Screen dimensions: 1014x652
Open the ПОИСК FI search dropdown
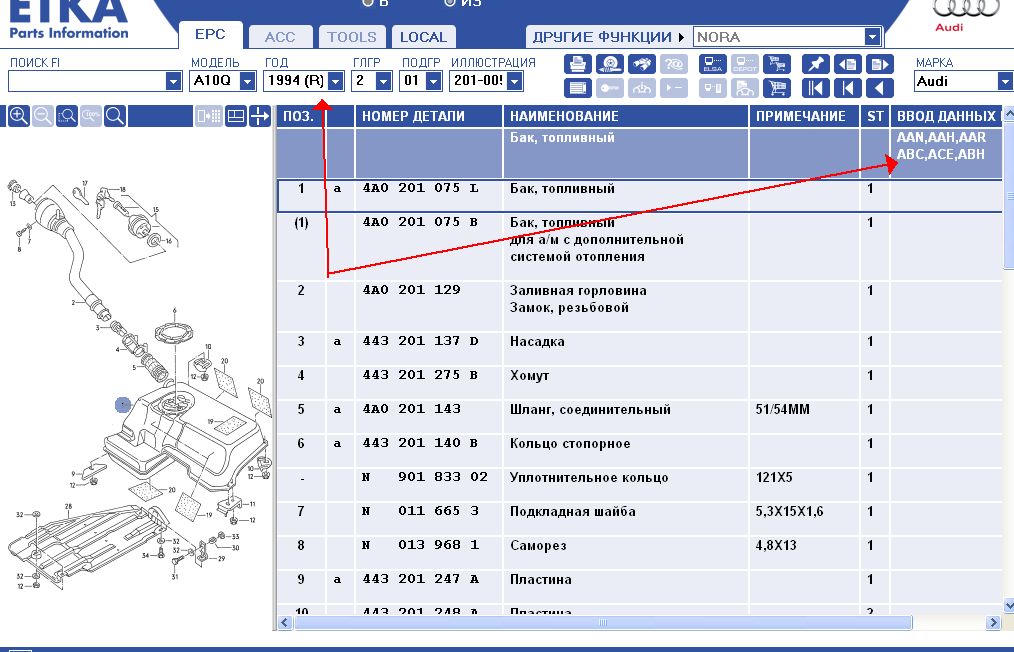[173, 82]
